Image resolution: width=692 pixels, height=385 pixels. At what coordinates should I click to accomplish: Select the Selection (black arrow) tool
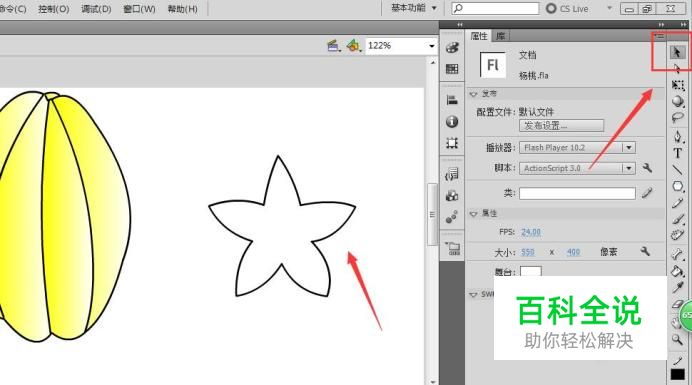(677, 53)
